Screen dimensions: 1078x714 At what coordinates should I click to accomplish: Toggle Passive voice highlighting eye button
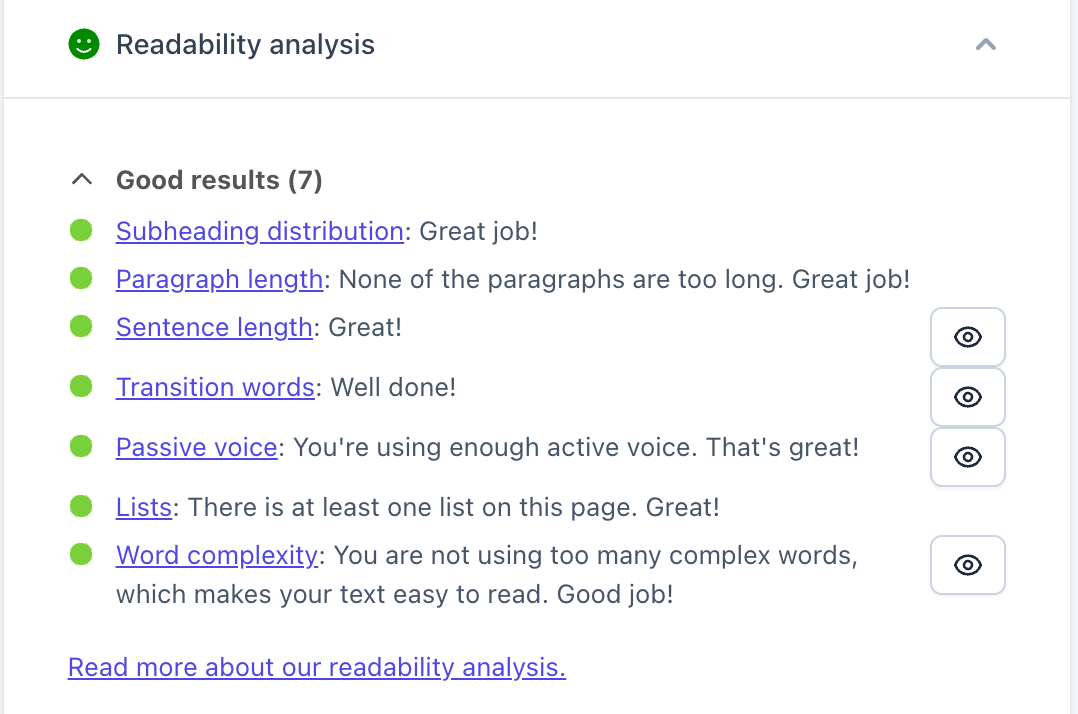[967, 457]
